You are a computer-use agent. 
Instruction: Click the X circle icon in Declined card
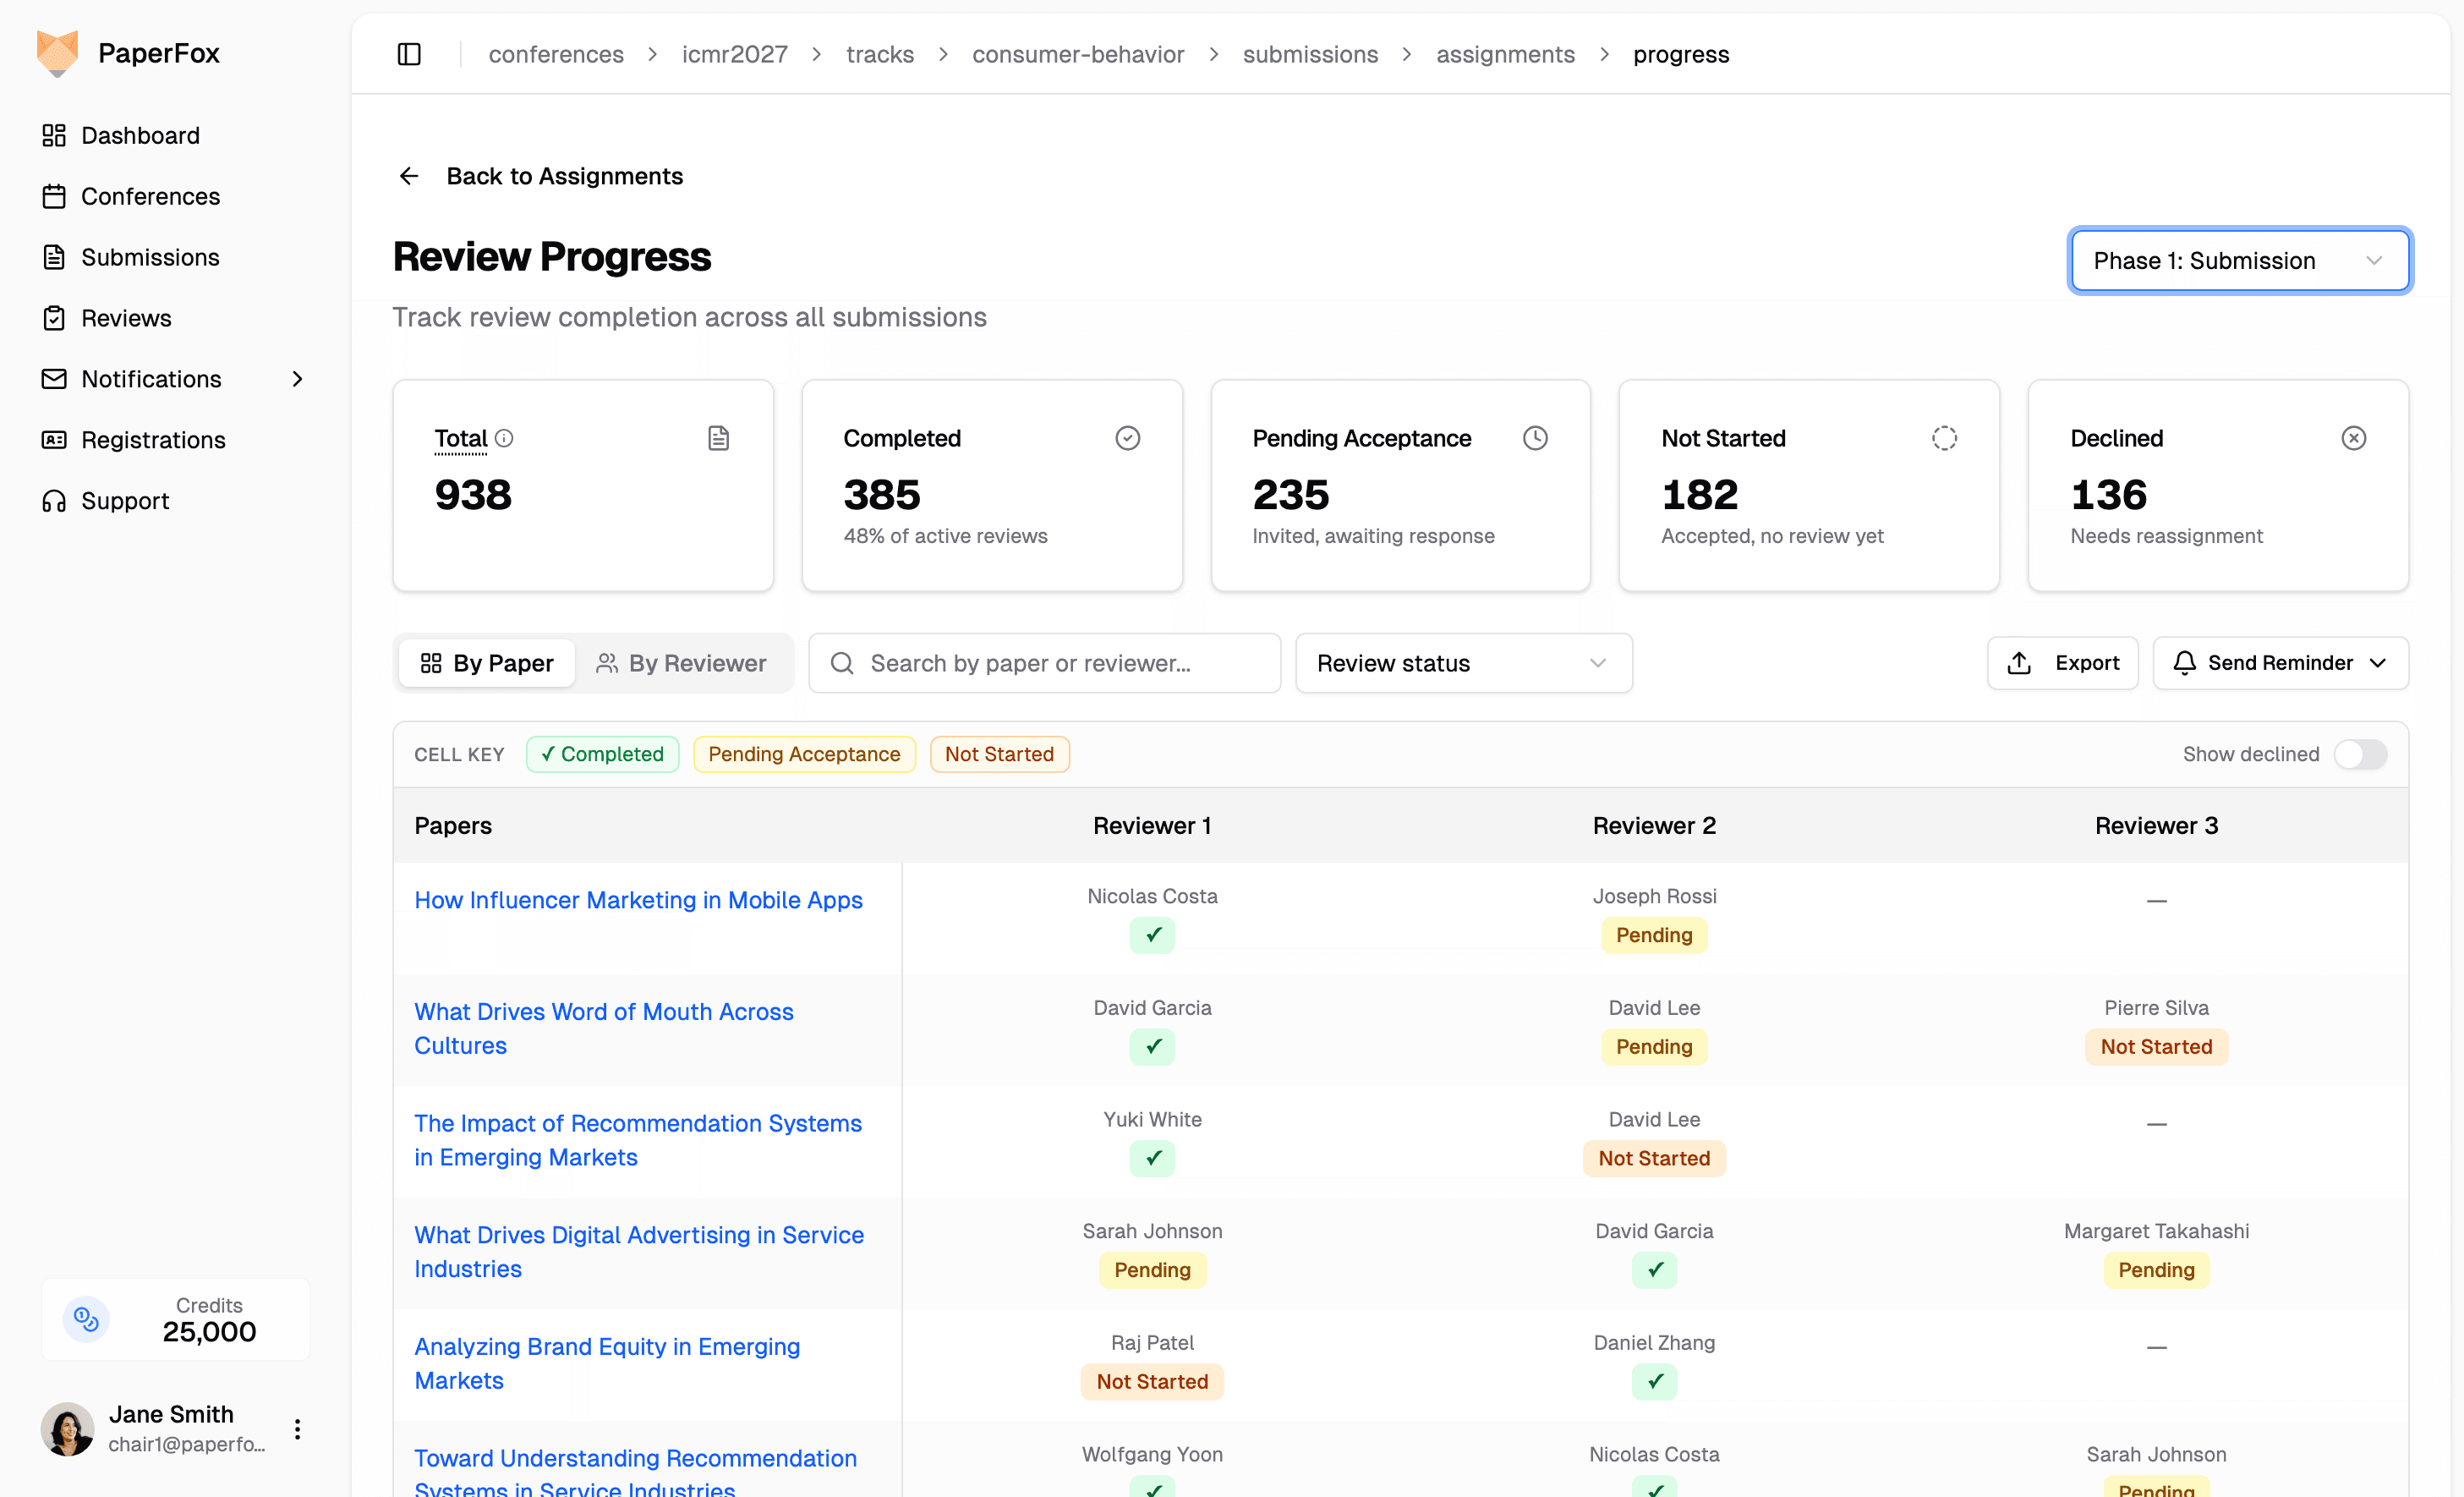2354,438
